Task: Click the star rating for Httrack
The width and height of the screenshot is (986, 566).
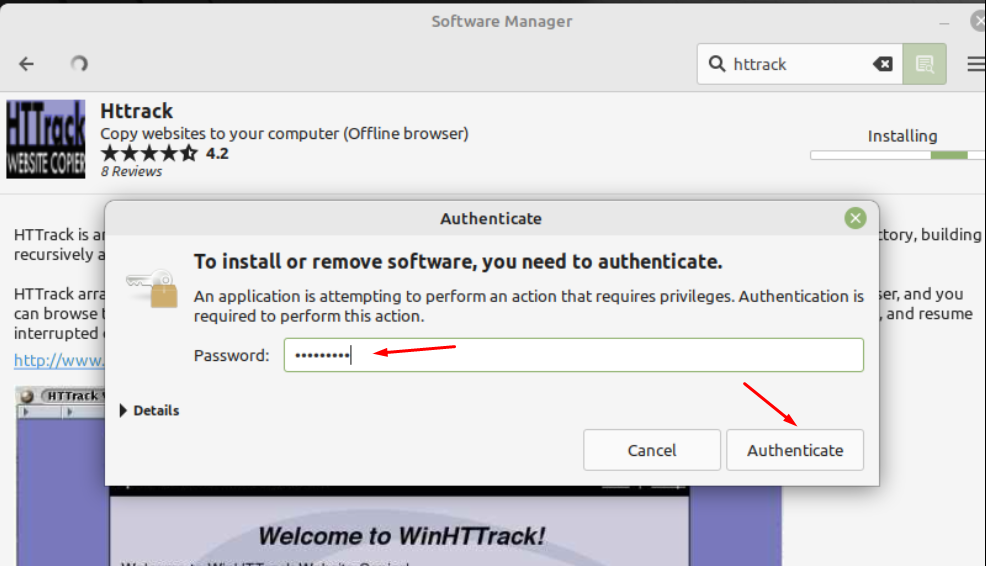Action: coord(149,153)
